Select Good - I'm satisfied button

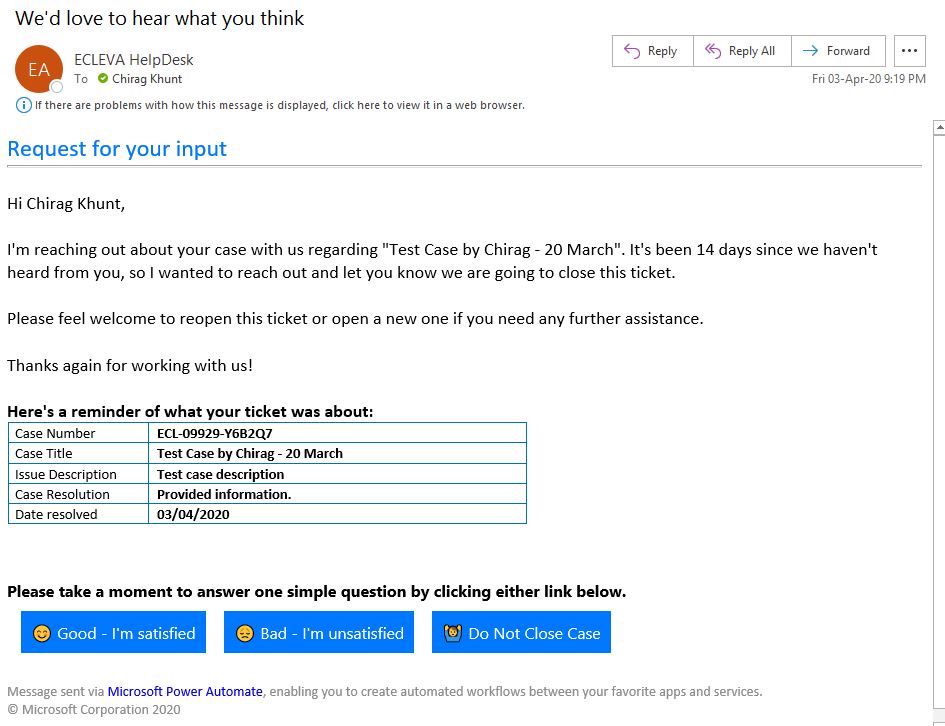tap(113, 632)
